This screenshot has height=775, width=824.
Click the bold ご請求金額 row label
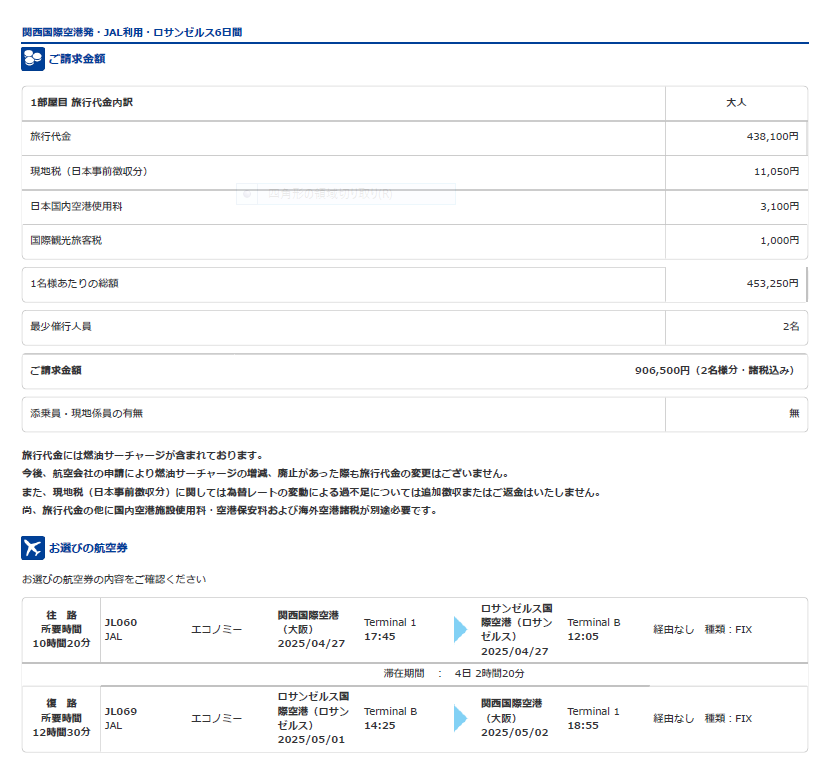pyautogui.click(x=56, y=370)
